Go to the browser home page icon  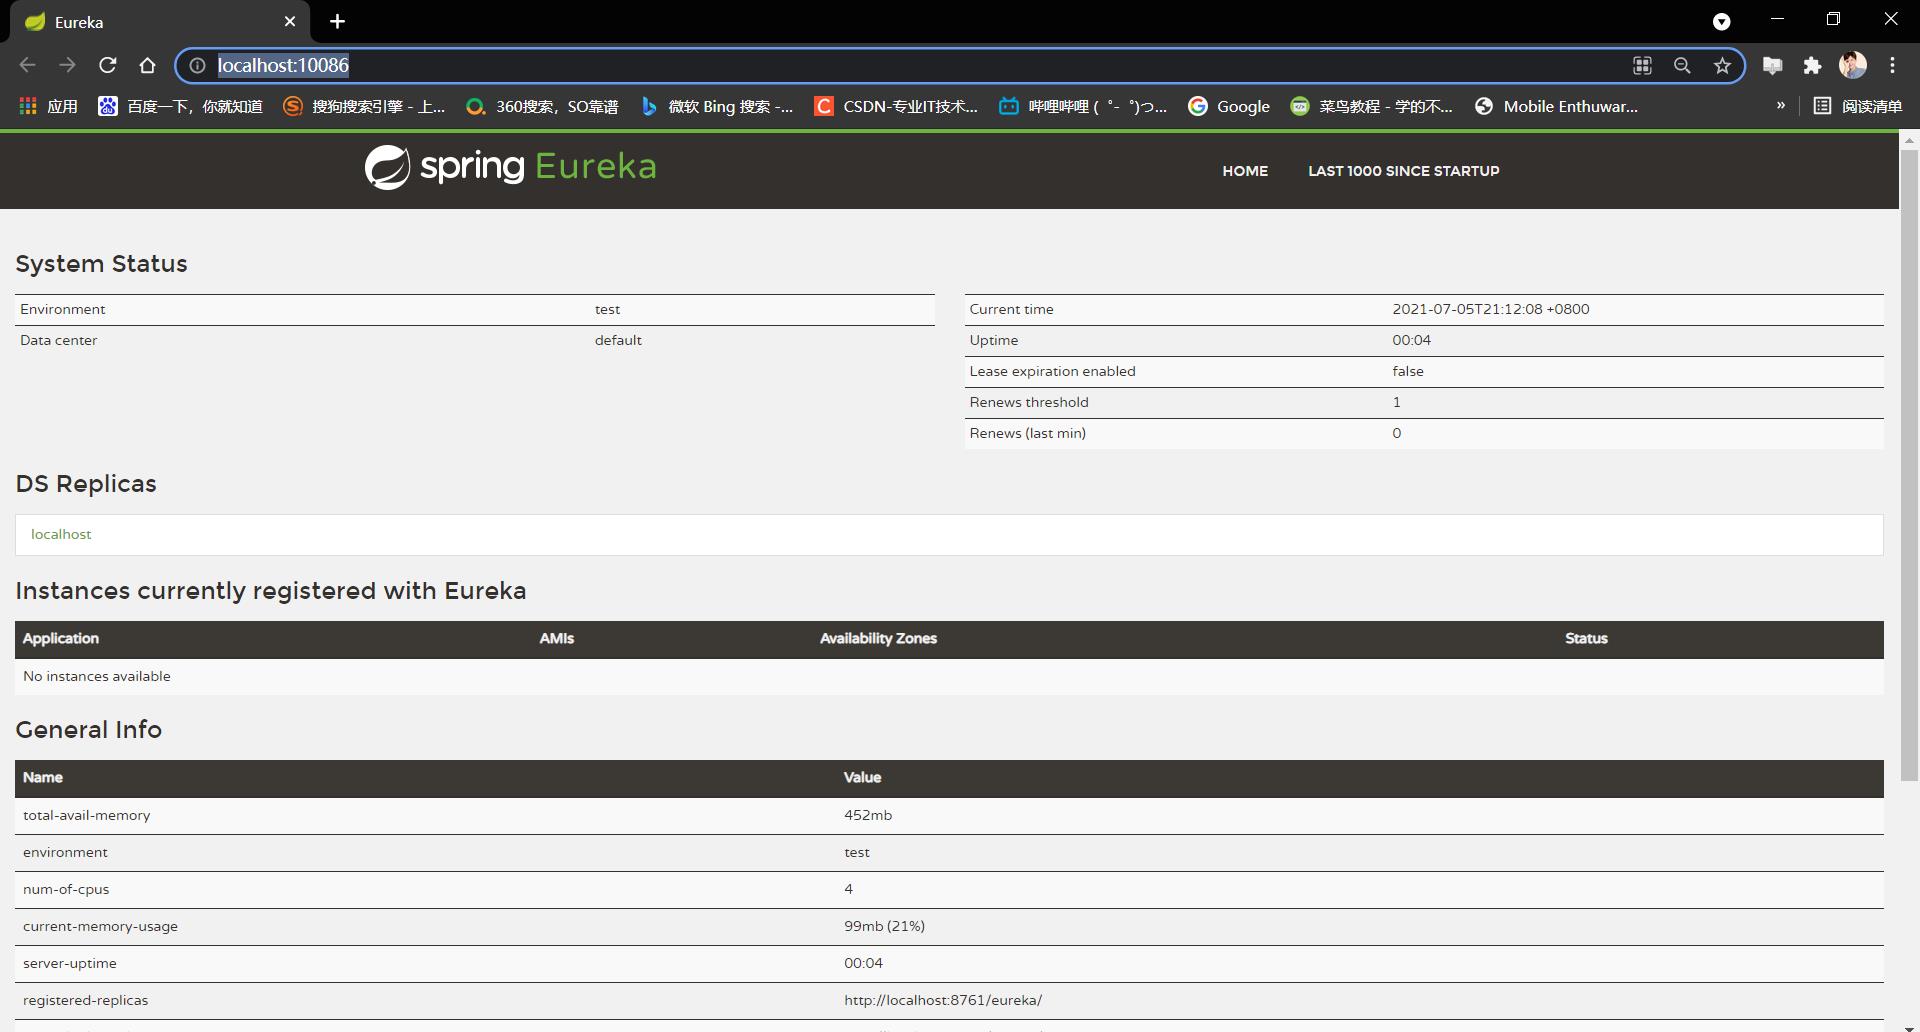[x=147, y=65]
